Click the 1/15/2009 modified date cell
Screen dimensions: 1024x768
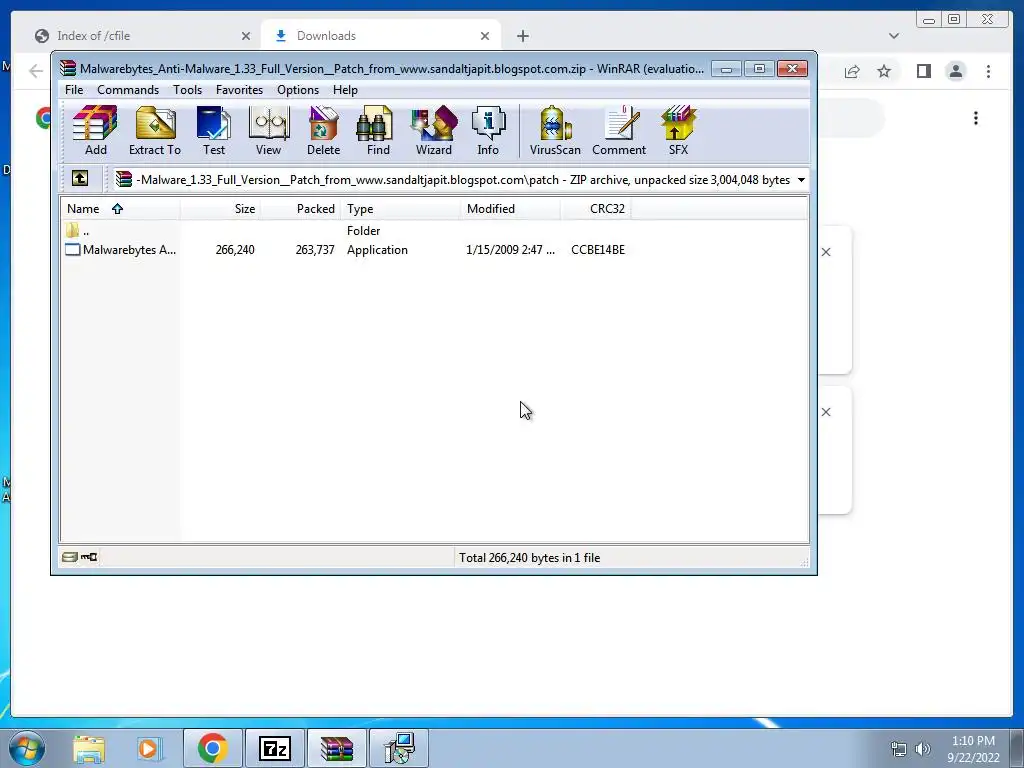[x=510, y=249]
